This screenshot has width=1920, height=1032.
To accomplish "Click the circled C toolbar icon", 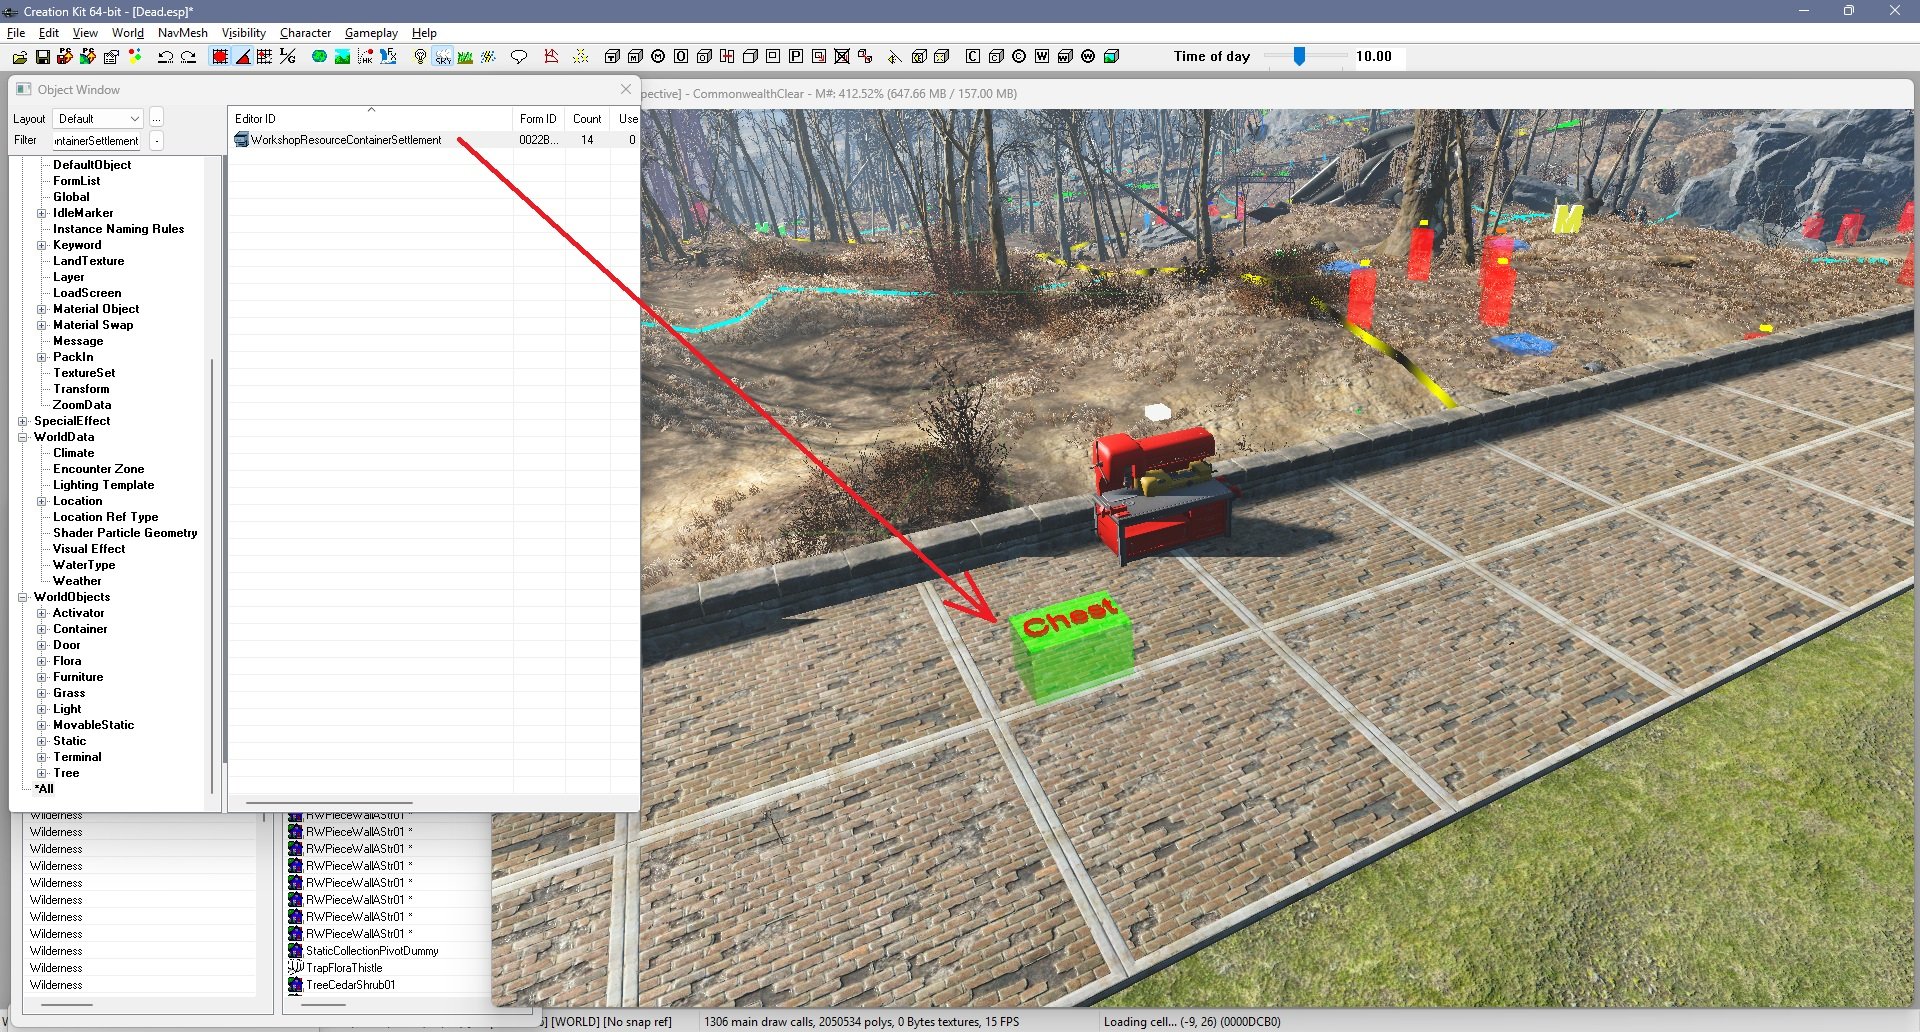I will pyautogui.click(x=1018, y=57).
